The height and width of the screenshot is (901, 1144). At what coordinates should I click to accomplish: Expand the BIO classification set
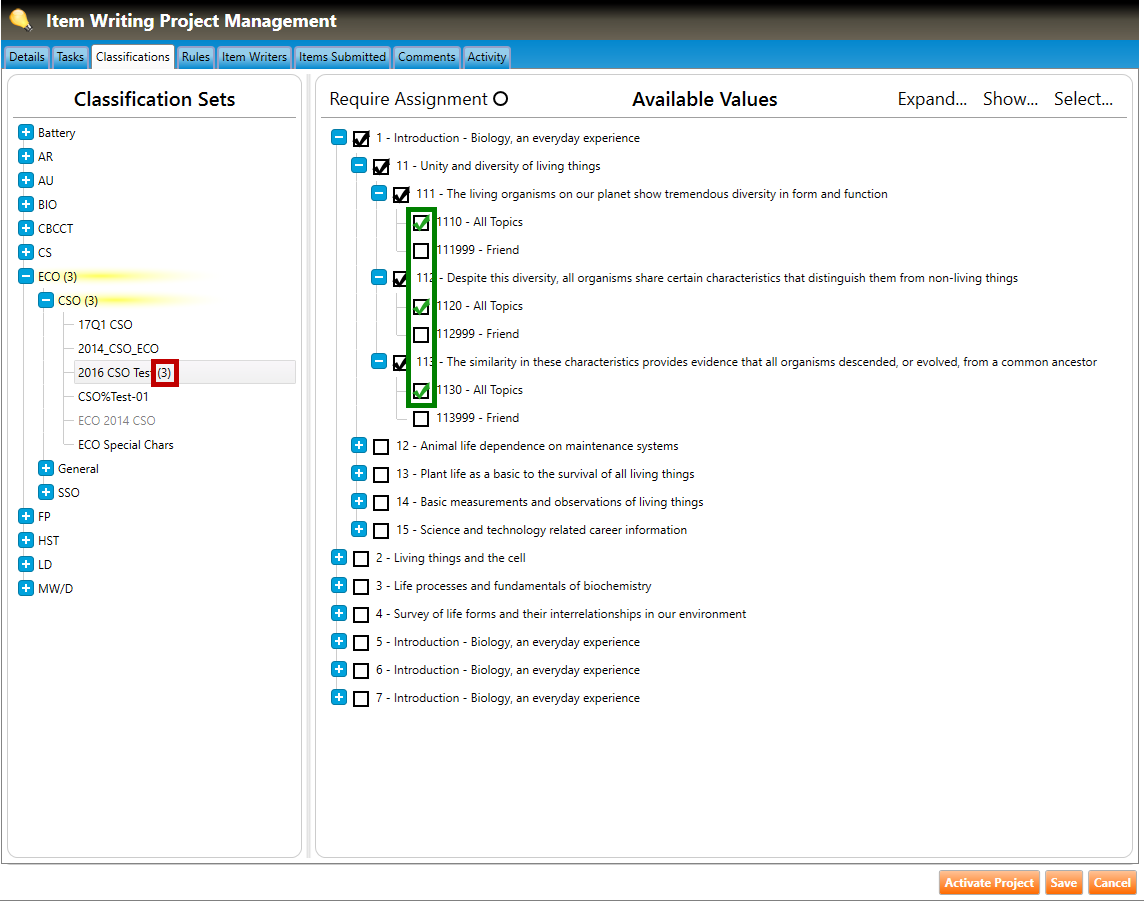point(26,205)
